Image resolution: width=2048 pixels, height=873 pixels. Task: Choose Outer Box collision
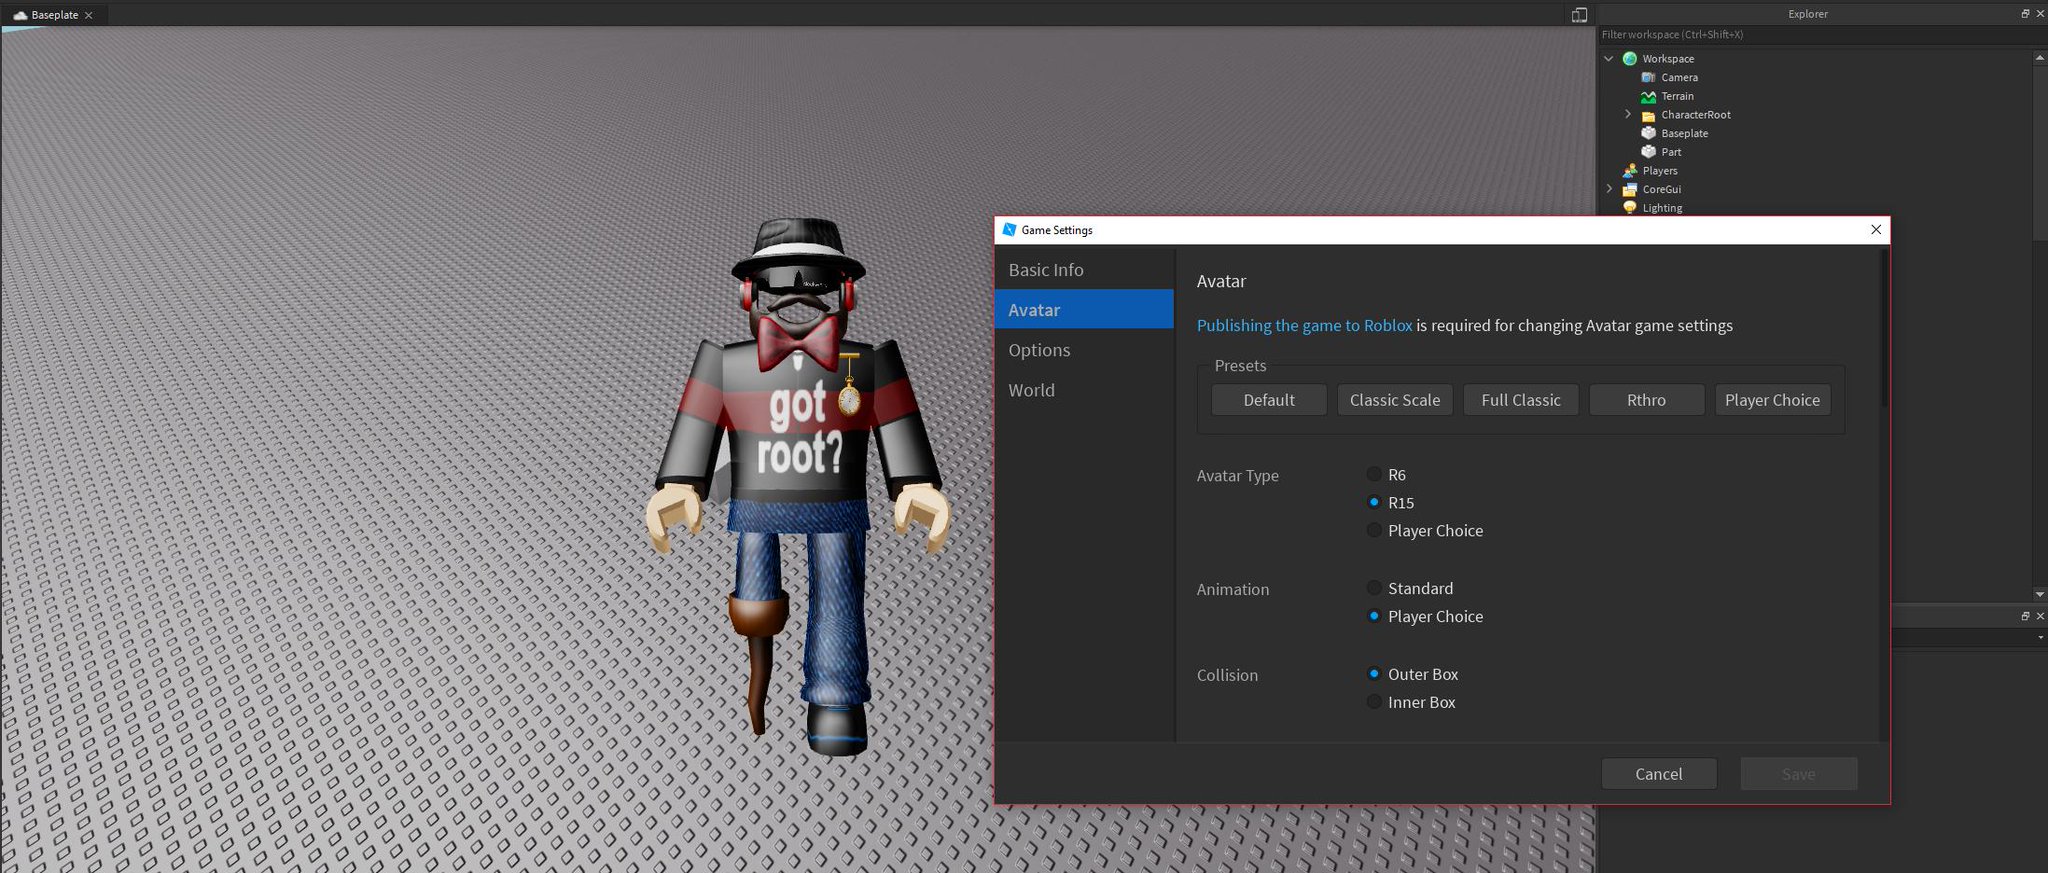pyautogui.click(x=1374, y=675)
